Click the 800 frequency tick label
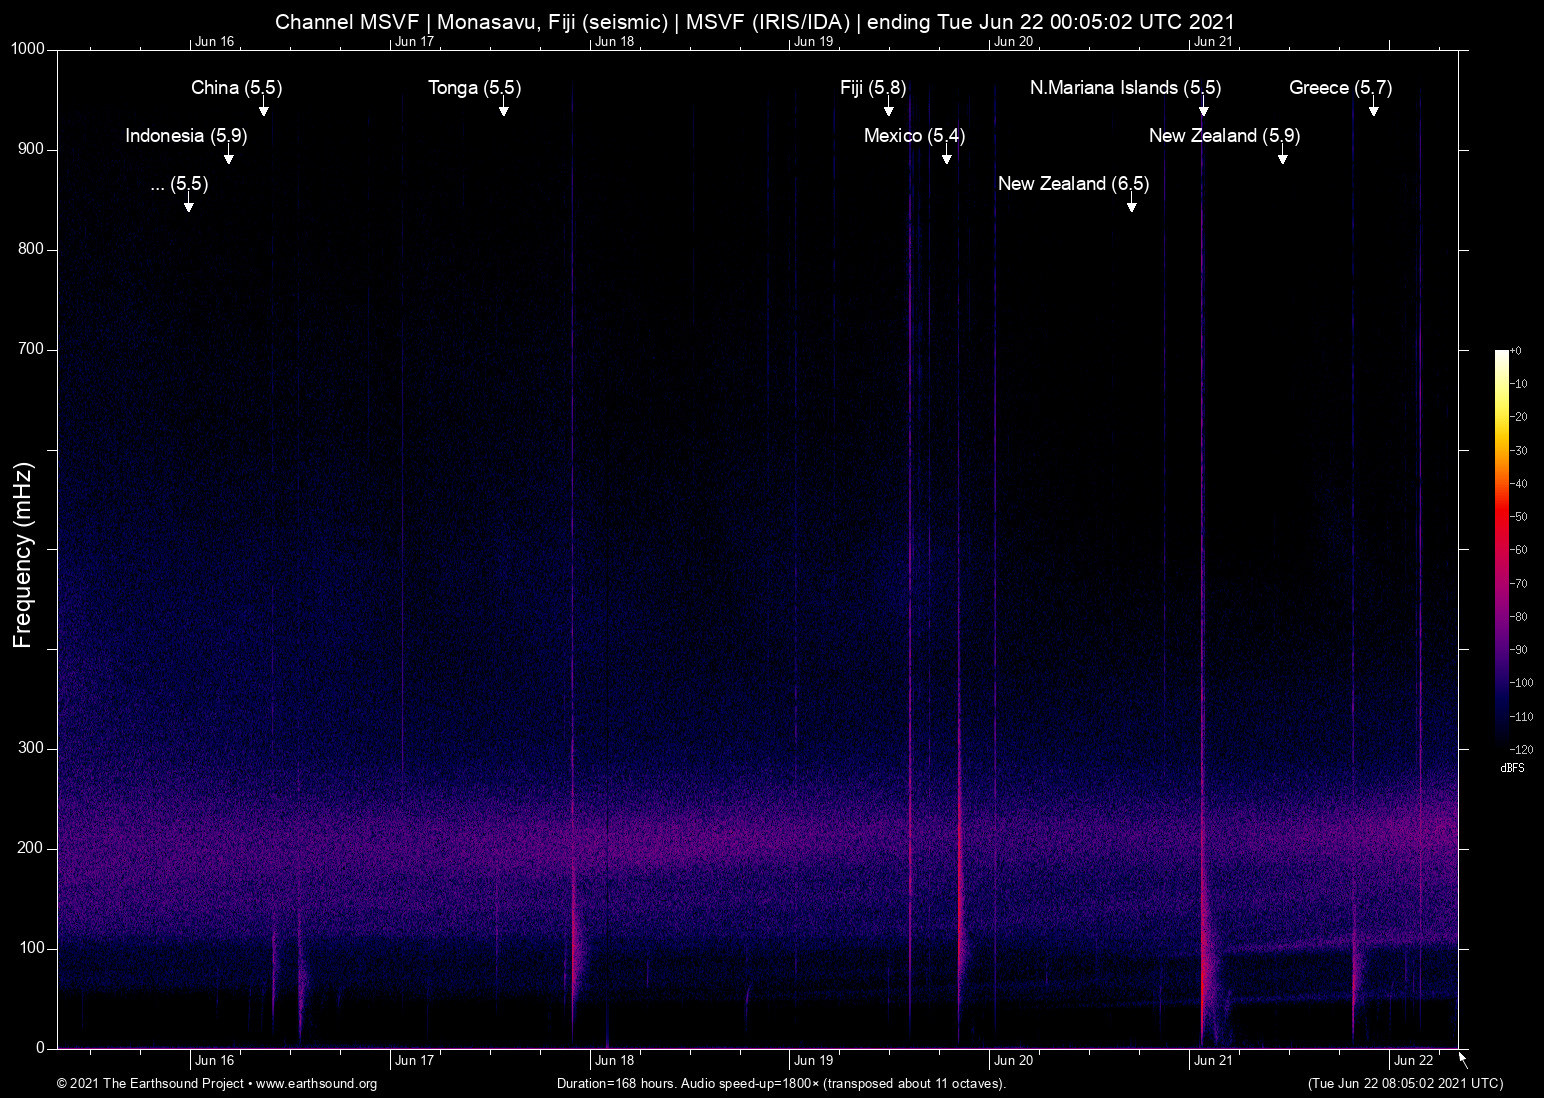The height and width of the screenshot is (1098, 1544). [x=32, y=249]
